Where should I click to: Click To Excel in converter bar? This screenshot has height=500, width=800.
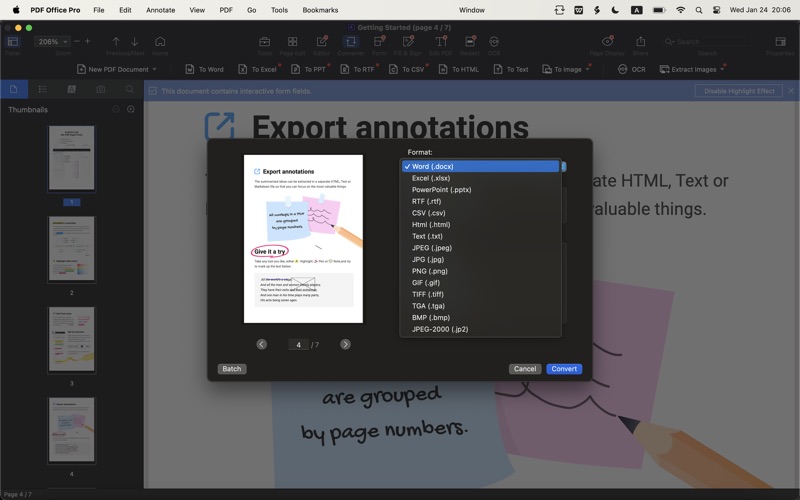click(x=258, y=69)
